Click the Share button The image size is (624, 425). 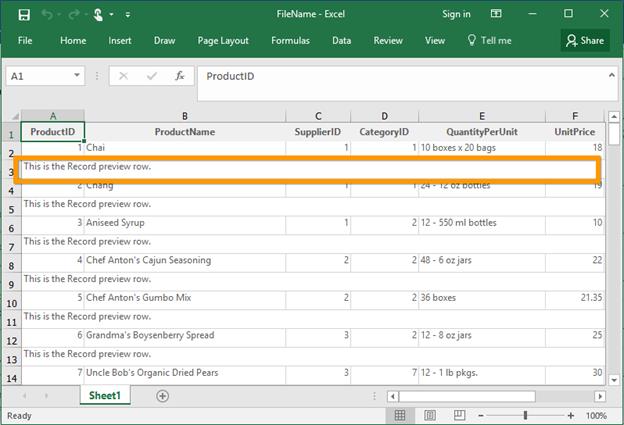click(585, 41)
